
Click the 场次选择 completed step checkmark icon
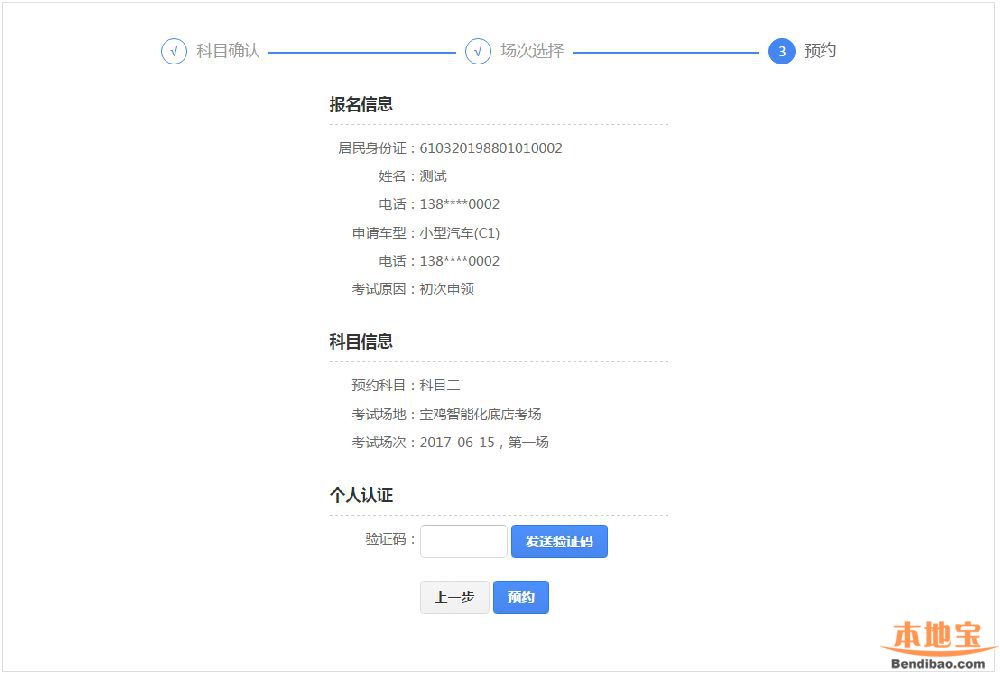pyautogui.click(x=478, y=51)
